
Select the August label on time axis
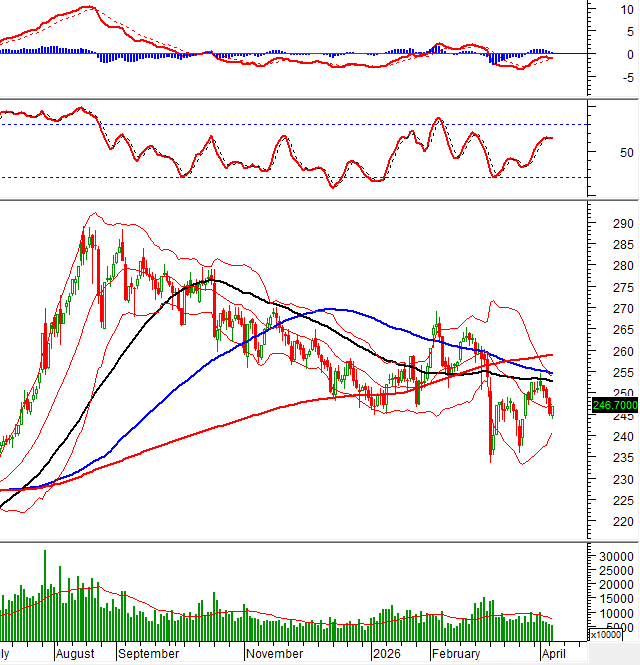coord(75,653)
